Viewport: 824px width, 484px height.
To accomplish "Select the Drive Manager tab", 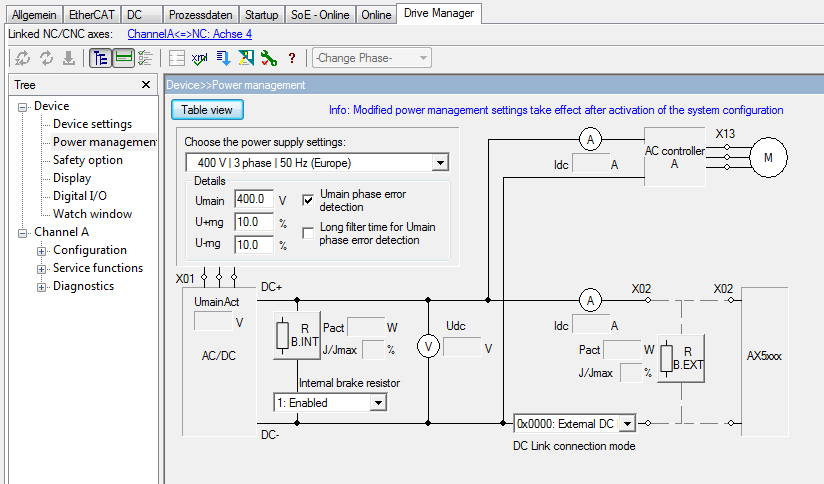I will (x=439, y=13).
